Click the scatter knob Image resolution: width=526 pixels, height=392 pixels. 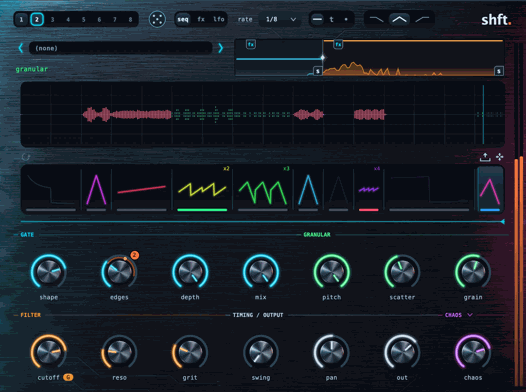pos(402,271)
